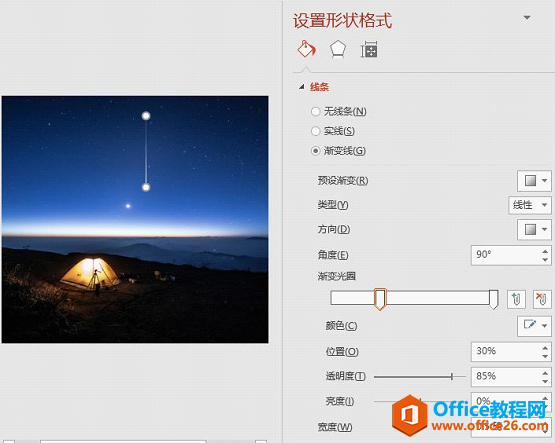Image resolution: width=555 pixels, height=443 pixels.
Task: Select the bottom handle of the line shape
Action: (x=146, y=187)
